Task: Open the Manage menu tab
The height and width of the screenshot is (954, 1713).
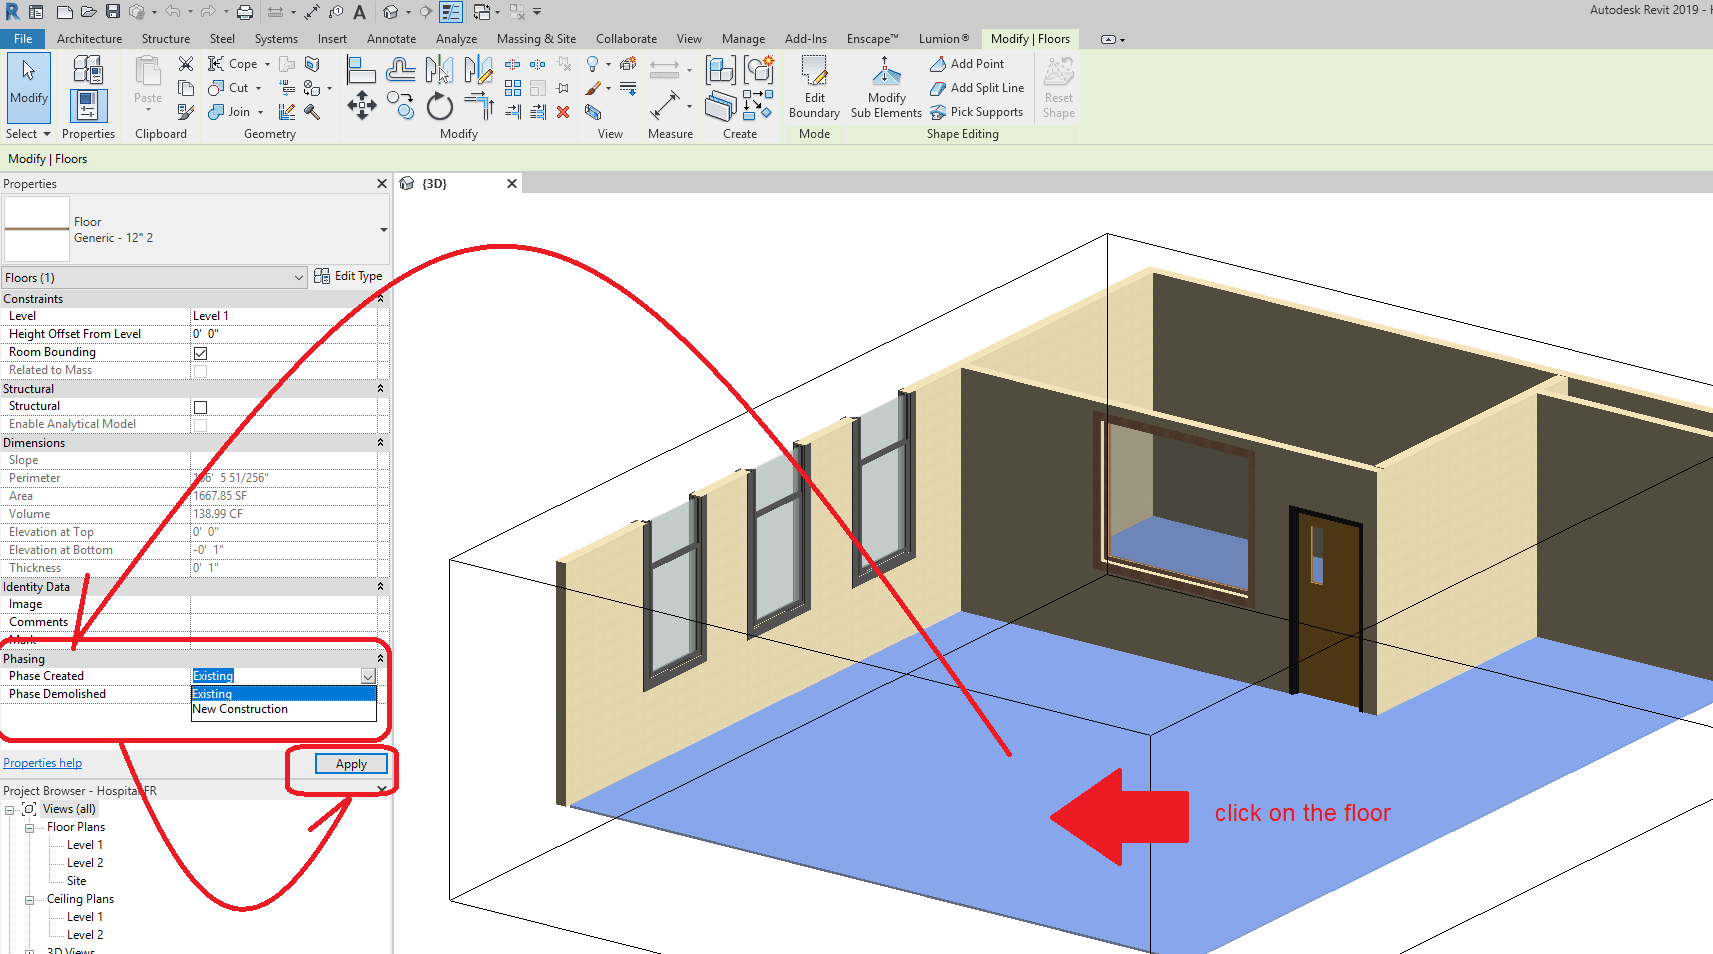Action: [x=743, y=39]
